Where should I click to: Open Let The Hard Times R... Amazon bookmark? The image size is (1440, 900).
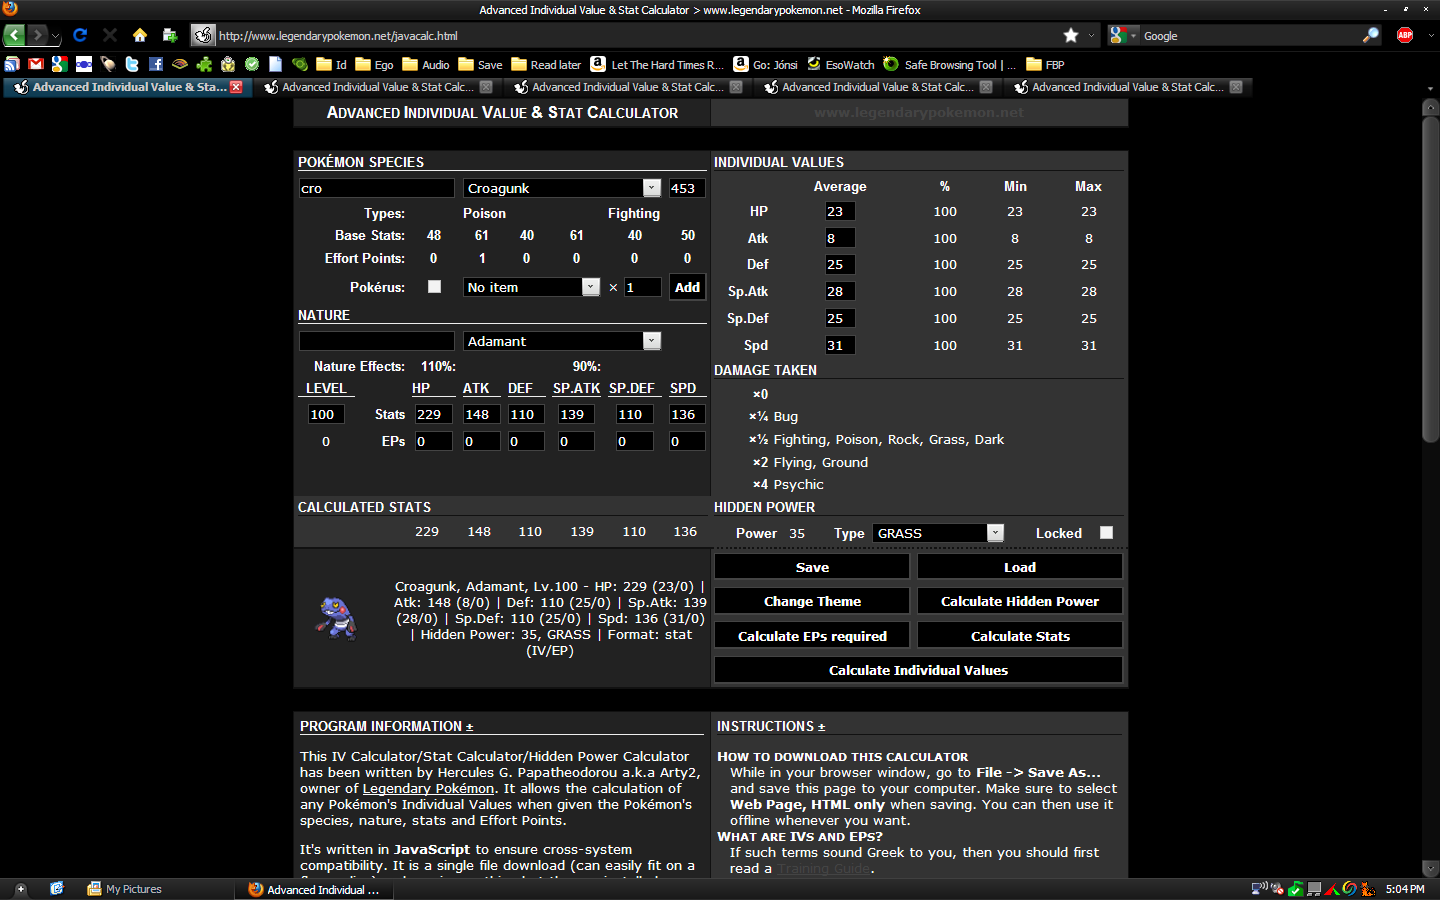pyautogui.click(x=657, y=64)
